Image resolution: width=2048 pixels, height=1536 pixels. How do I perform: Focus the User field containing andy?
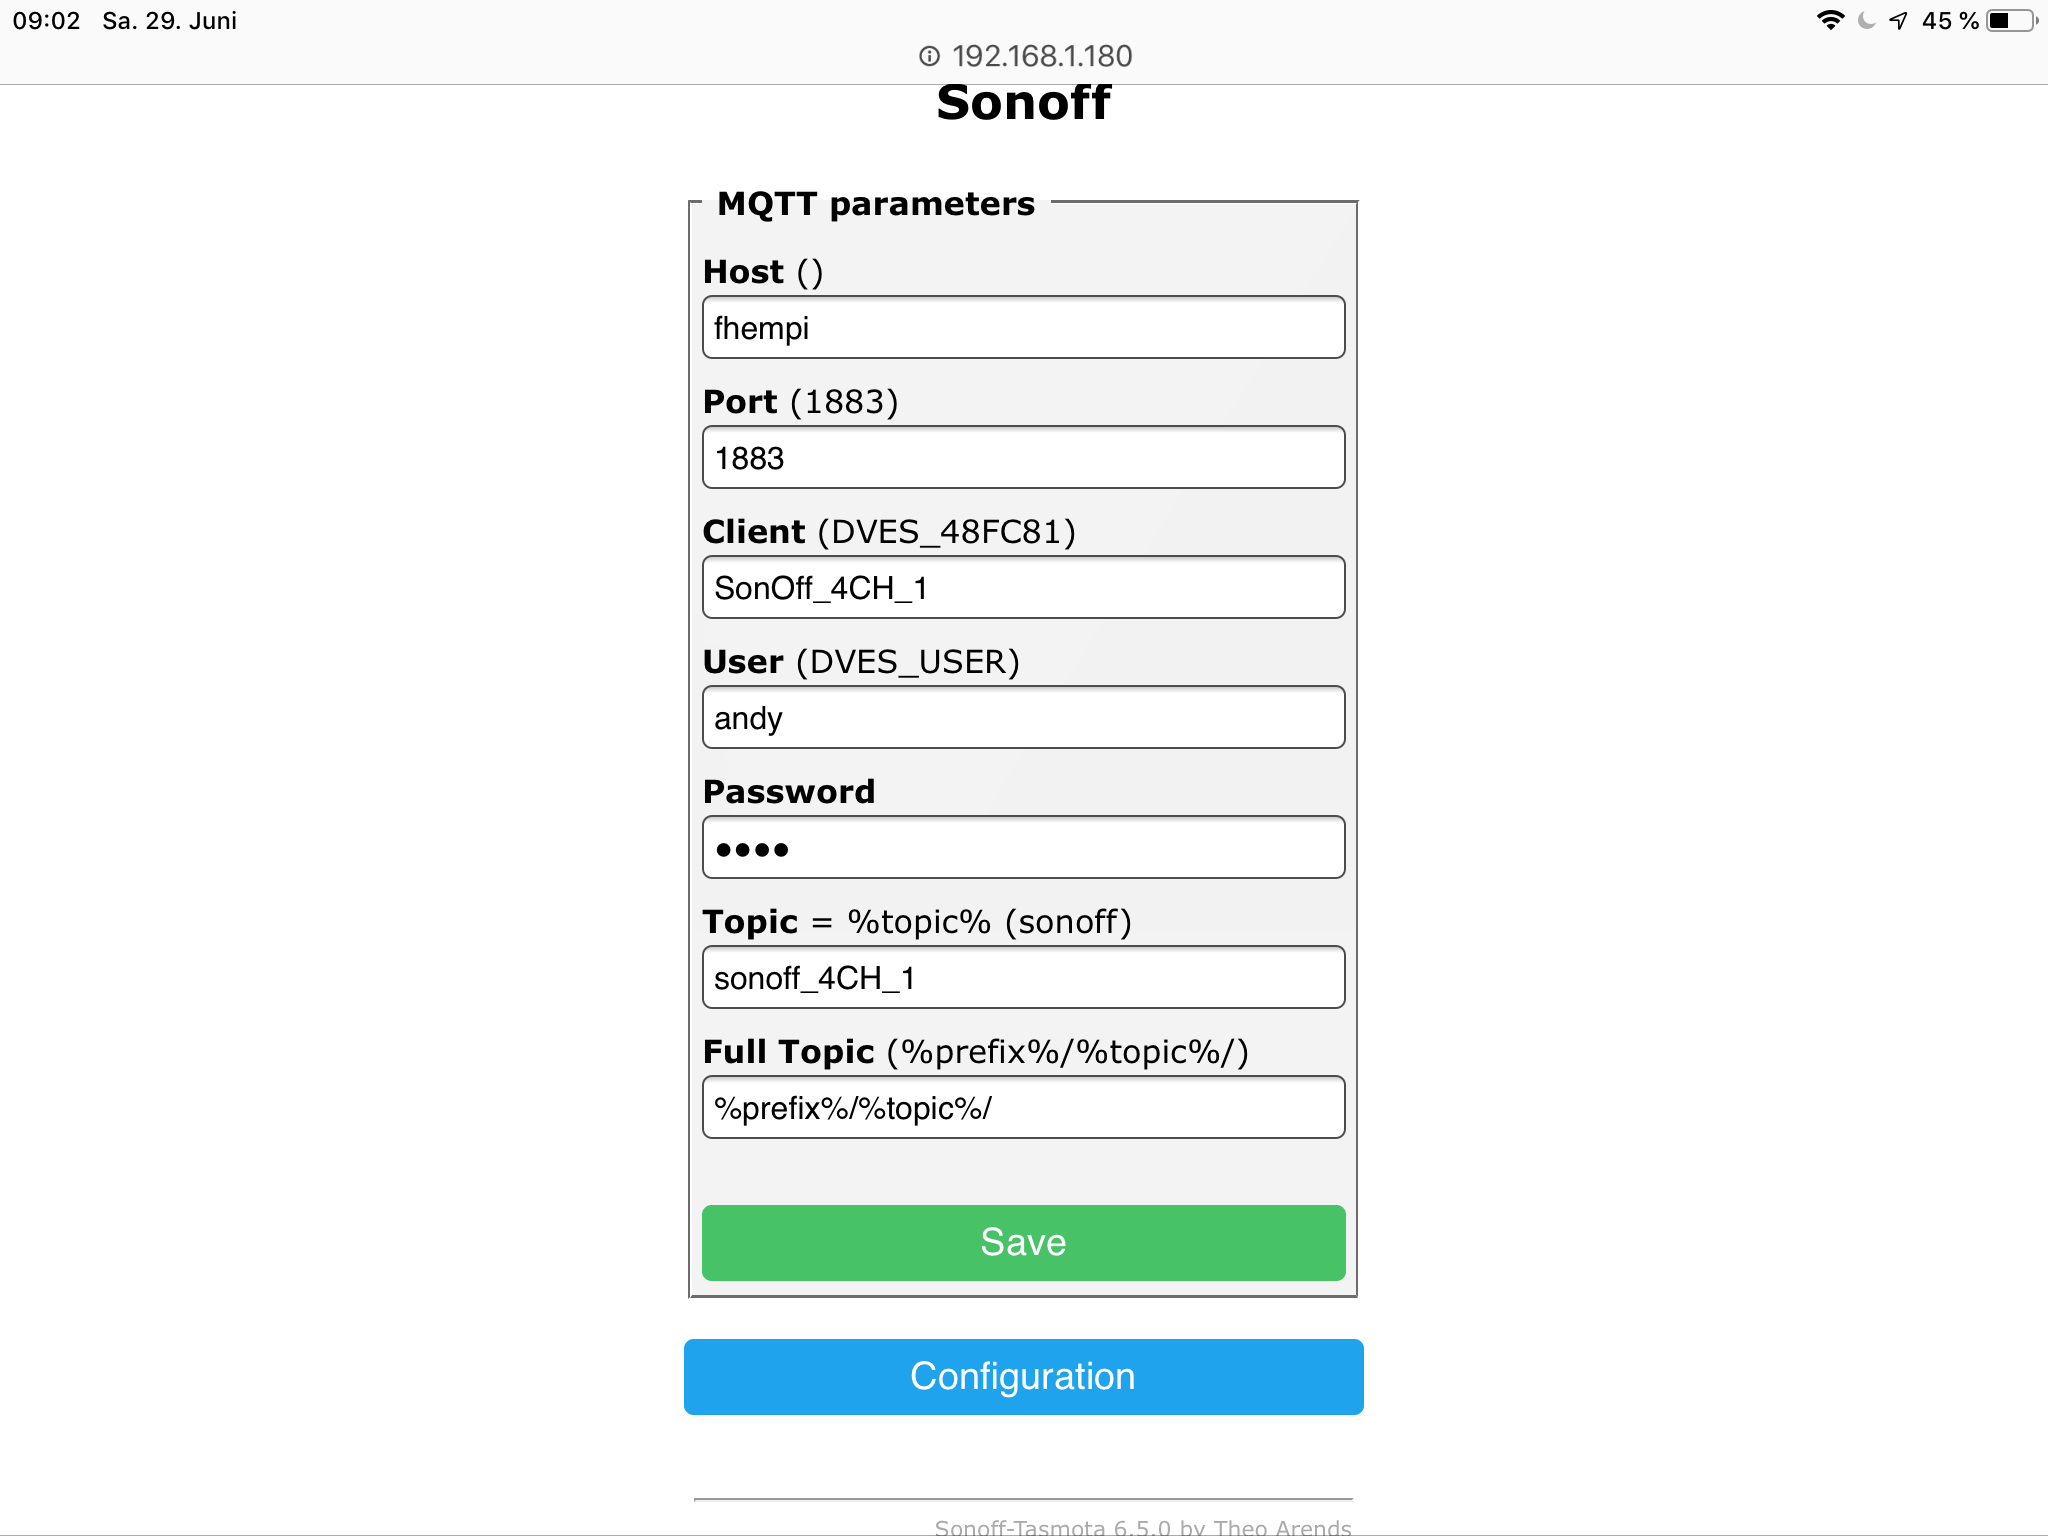click(x=1023, y=718)
